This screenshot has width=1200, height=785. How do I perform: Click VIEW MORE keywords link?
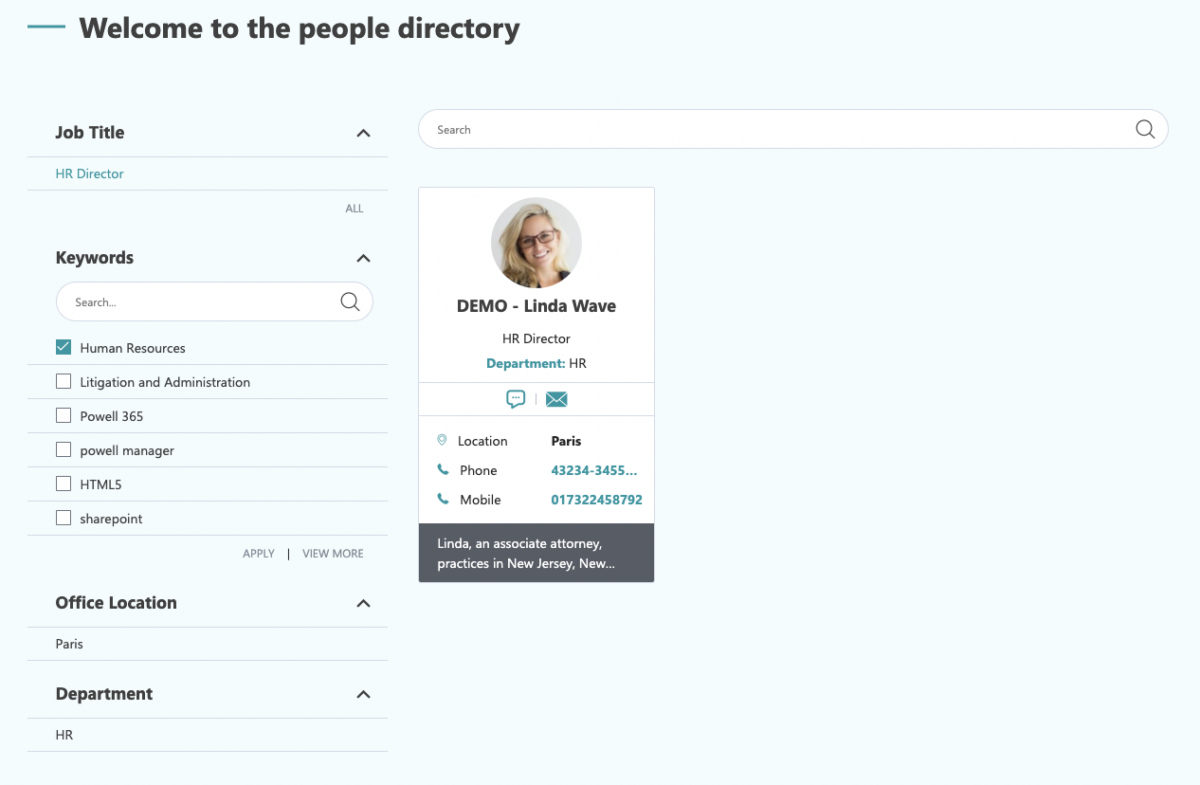click(333, 553)
